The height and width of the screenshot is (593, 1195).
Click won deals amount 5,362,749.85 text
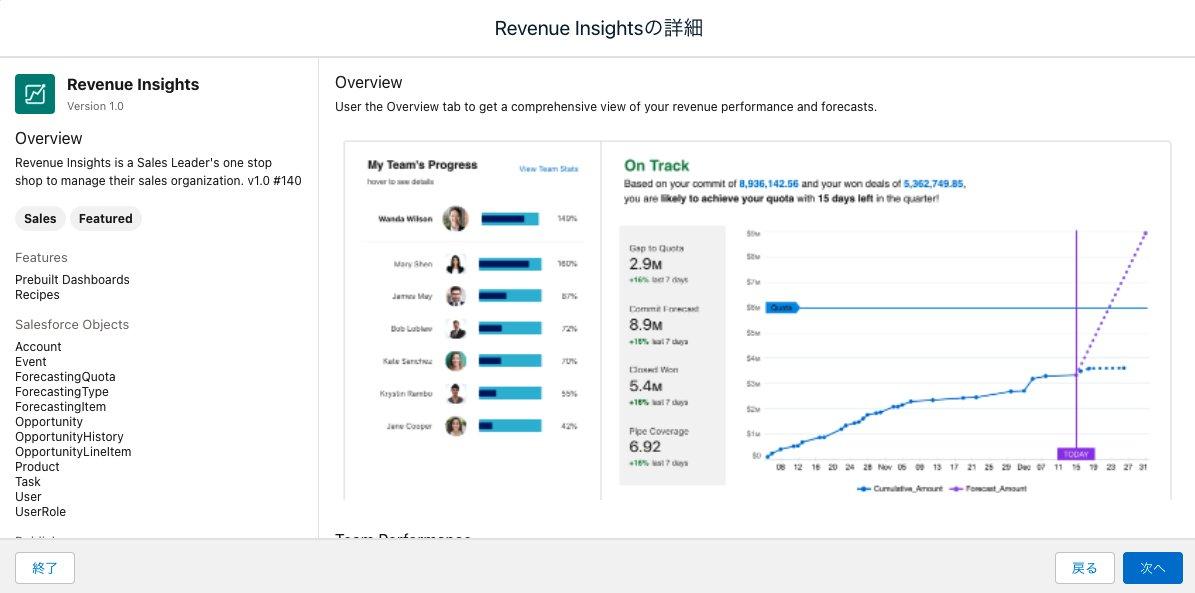[x=934, y=184]
